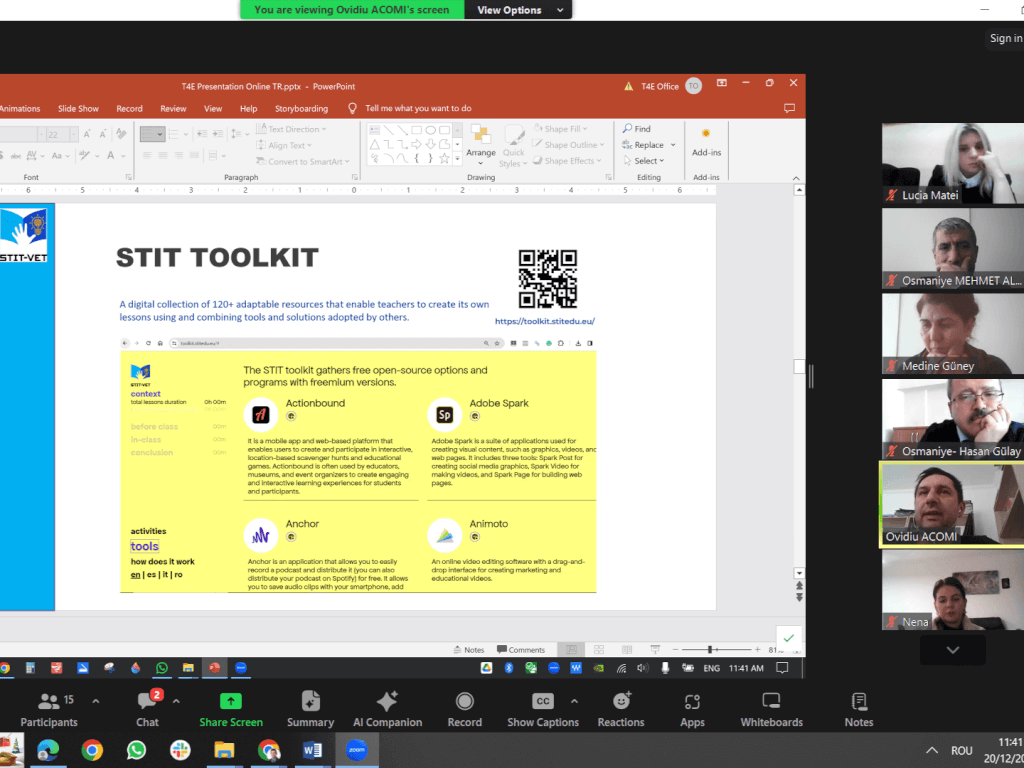The image size is (1024, 768).
Task: Open the Zoom Chat panel
Action: (148, 710)
